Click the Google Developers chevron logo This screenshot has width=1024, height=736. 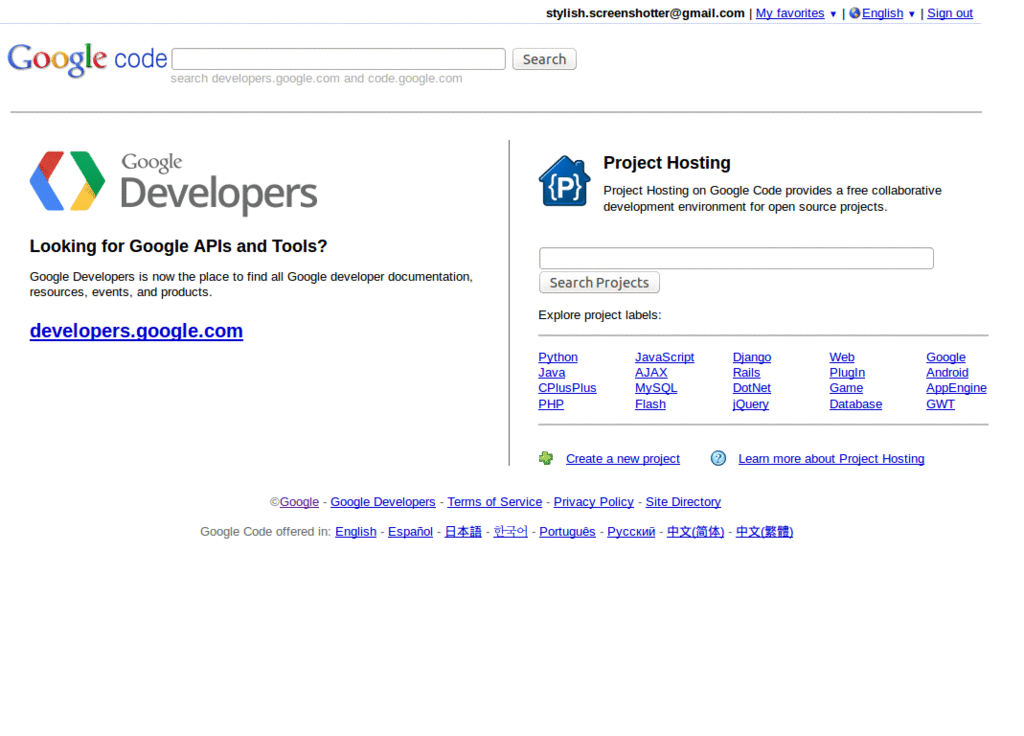tap(67, 181)
